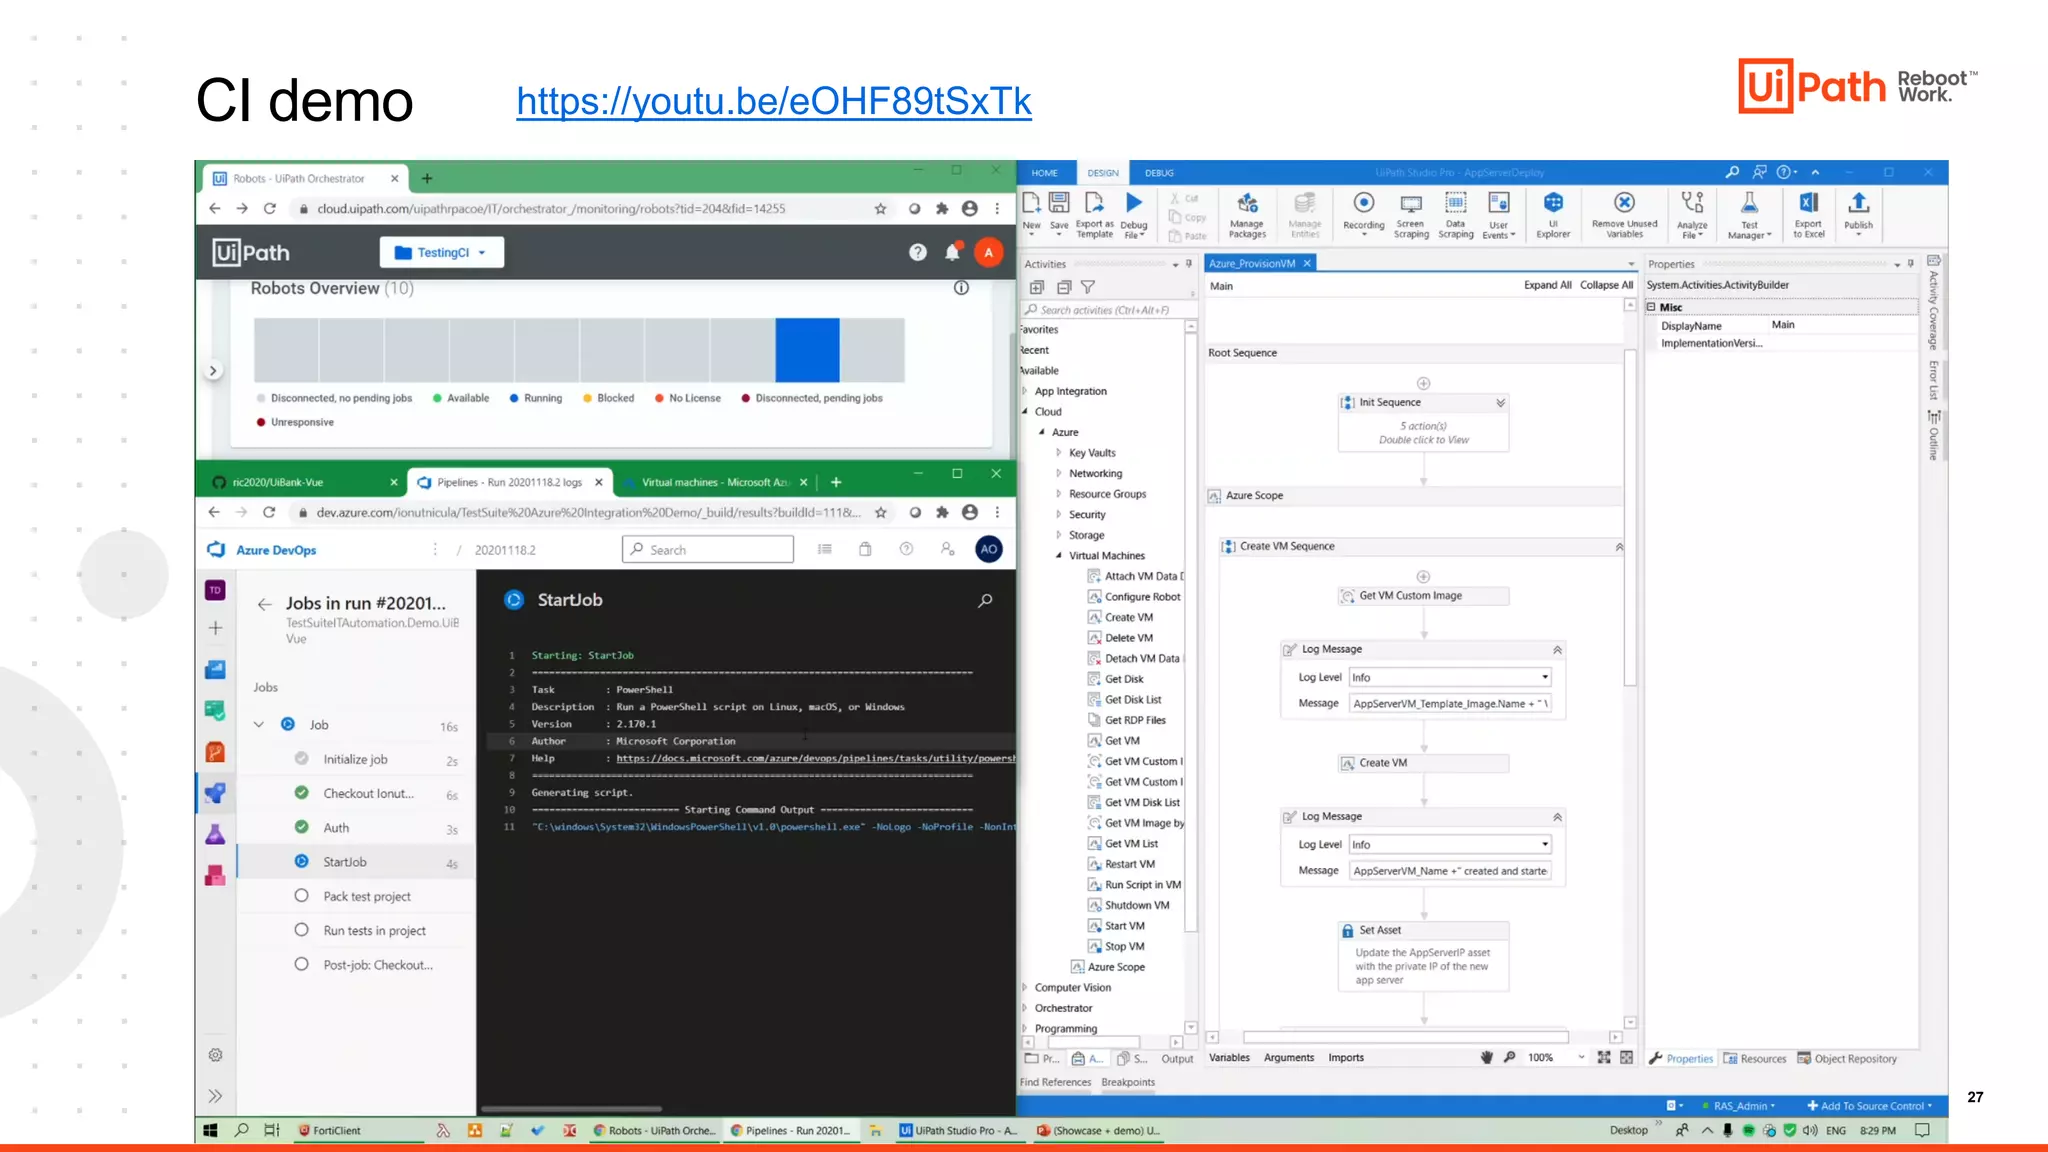
Task: Open UI Explorer tool
Action: click(1552, 214)
